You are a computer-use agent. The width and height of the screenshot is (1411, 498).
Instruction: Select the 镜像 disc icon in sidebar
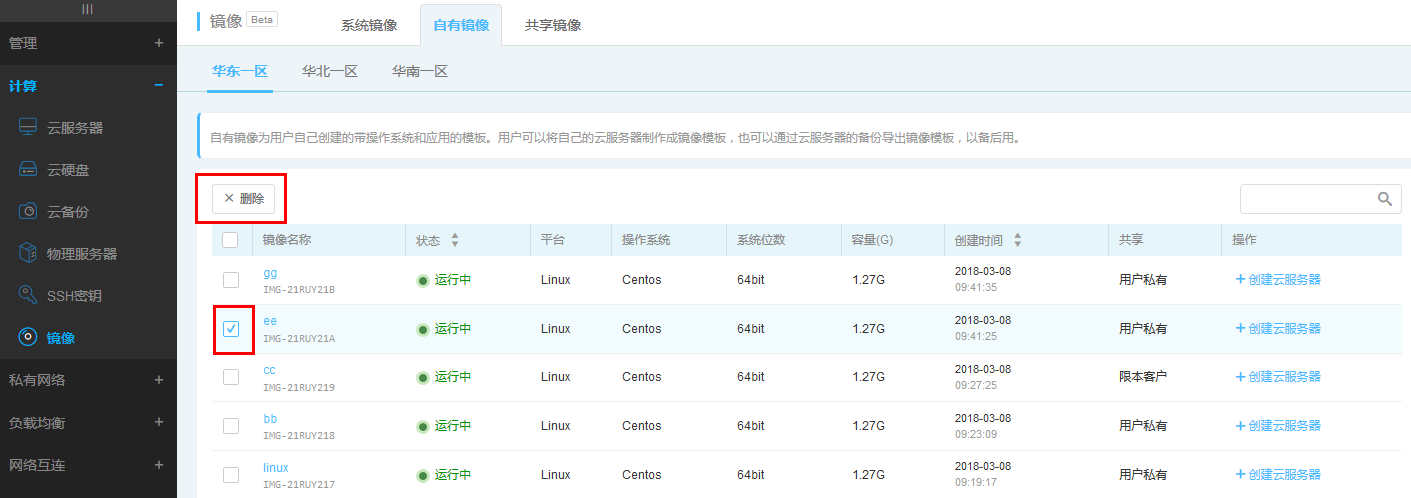coord(28,337)
